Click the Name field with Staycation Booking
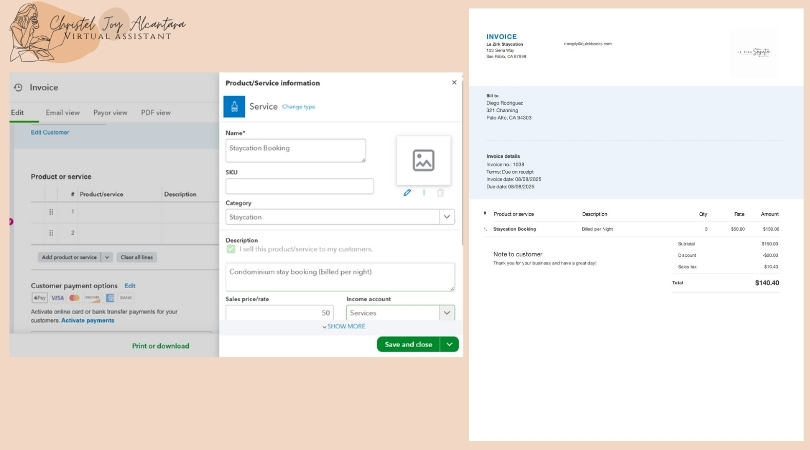This screenshot has width=810, height=450. coord(295,150)
